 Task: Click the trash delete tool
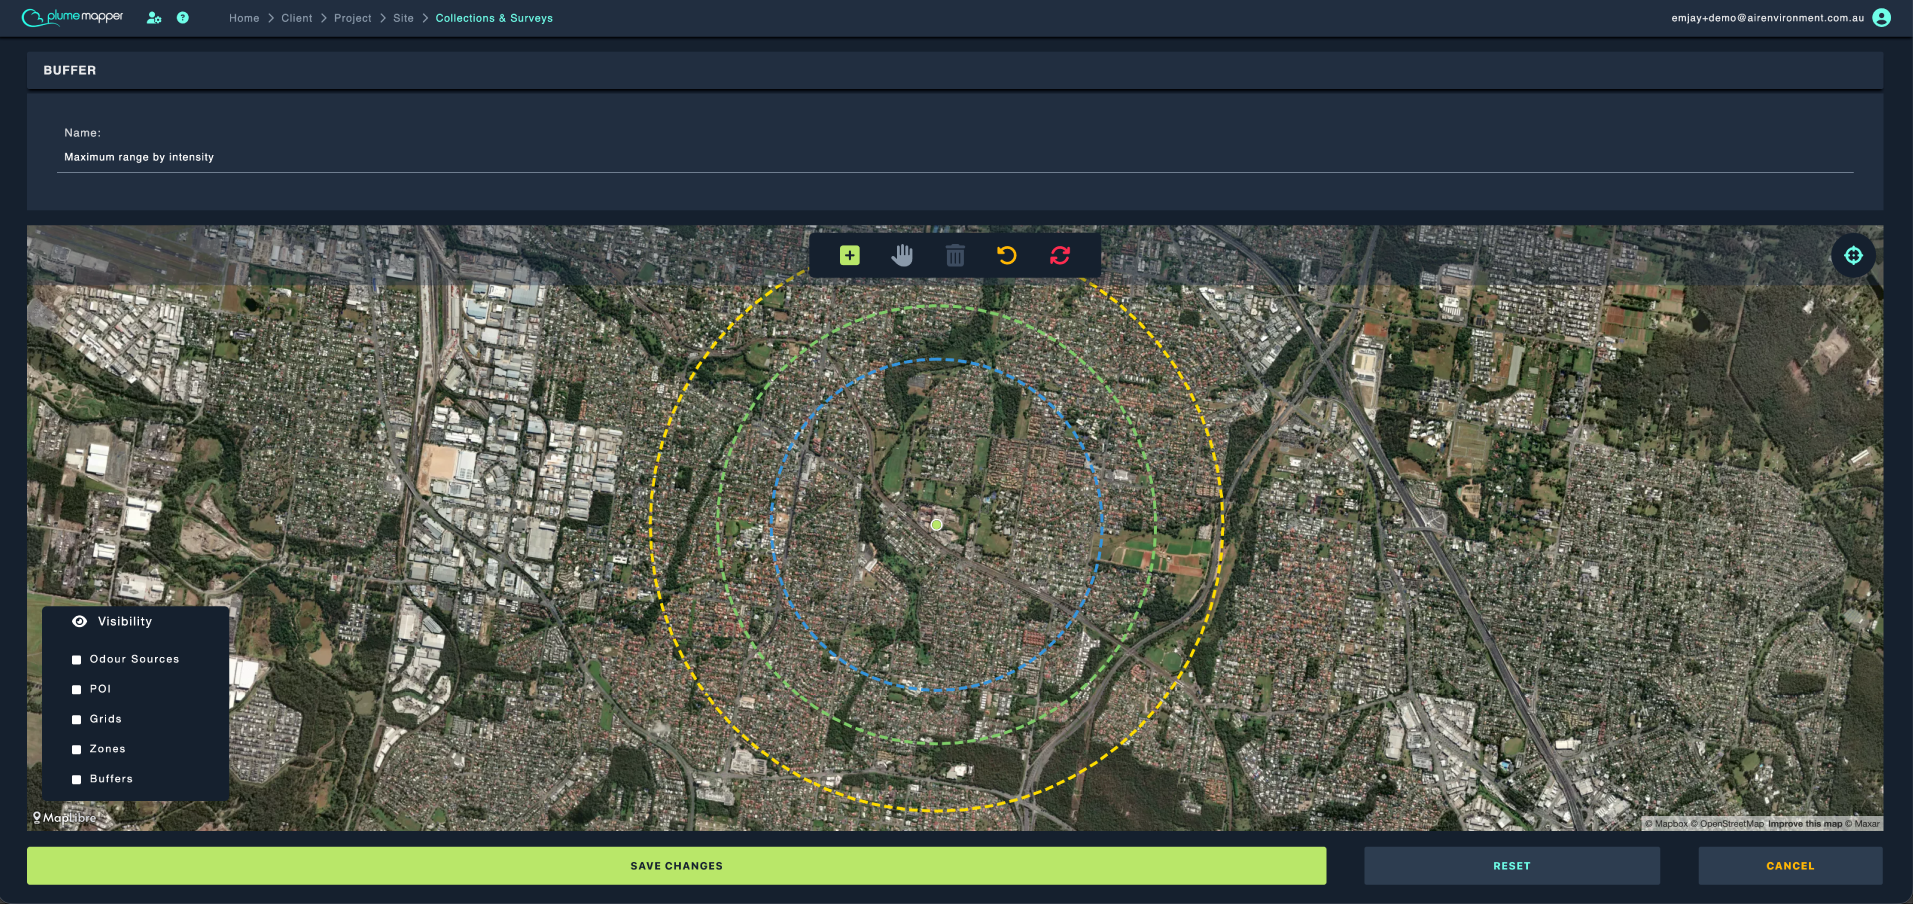[x=955, y=256]
